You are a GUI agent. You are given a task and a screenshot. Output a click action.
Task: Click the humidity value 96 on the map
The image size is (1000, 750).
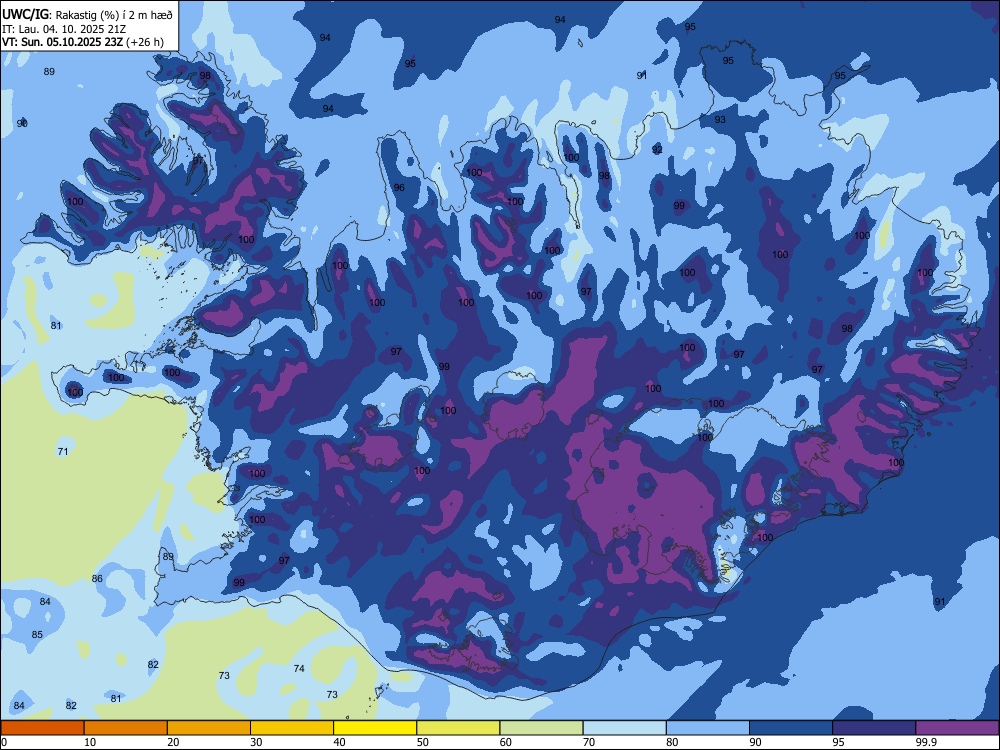point(399,188)
